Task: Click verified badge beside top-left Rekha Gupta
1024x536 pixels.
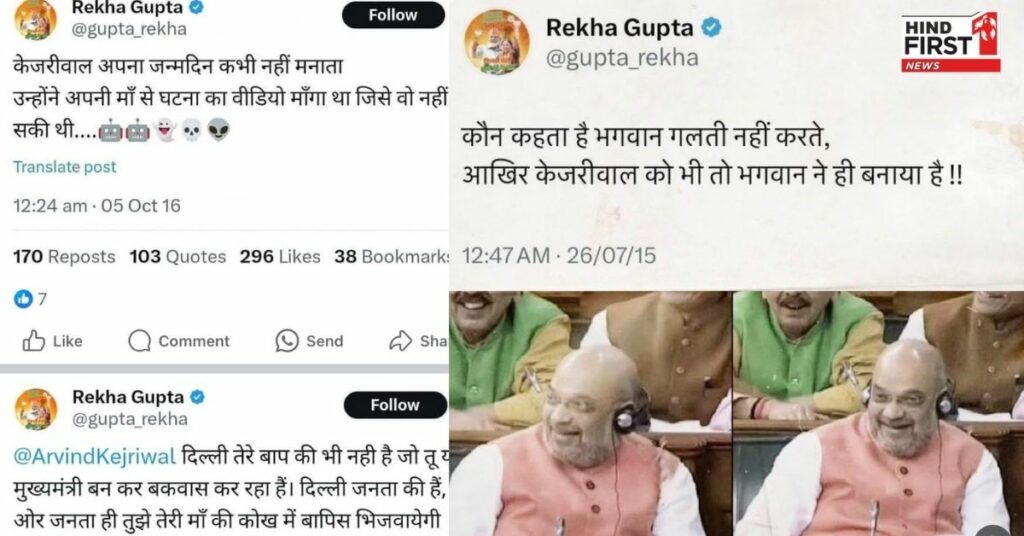Action: 196,7
